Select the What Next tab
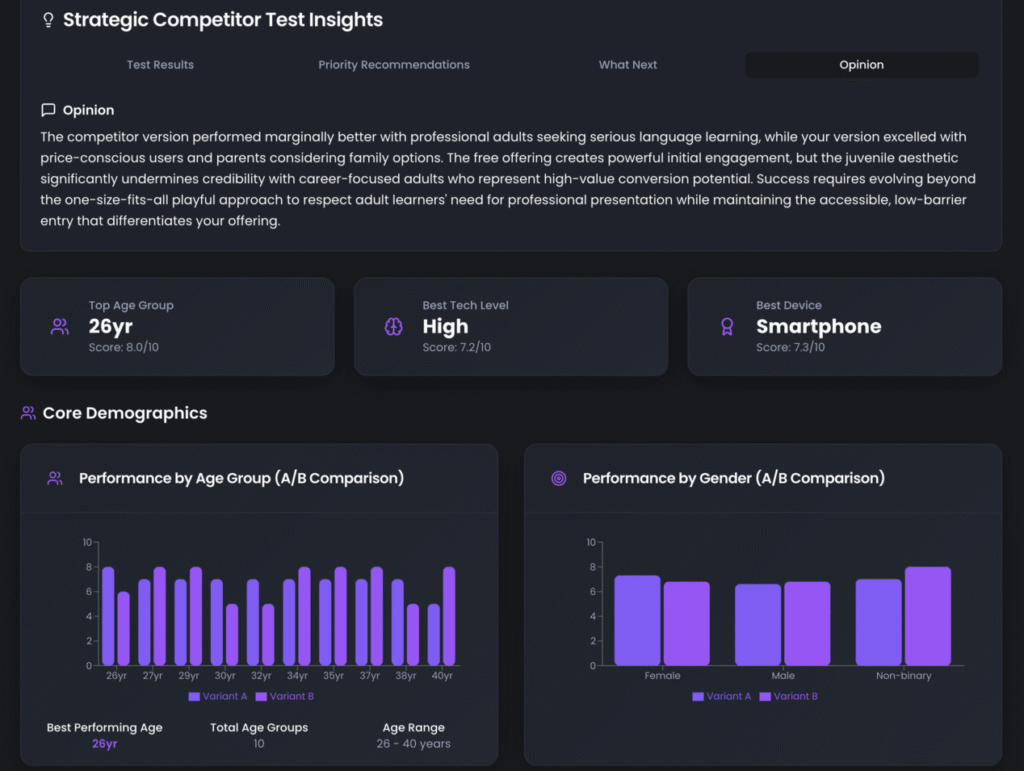Viewport: 1024px width, 771px height. pos(628,65)
